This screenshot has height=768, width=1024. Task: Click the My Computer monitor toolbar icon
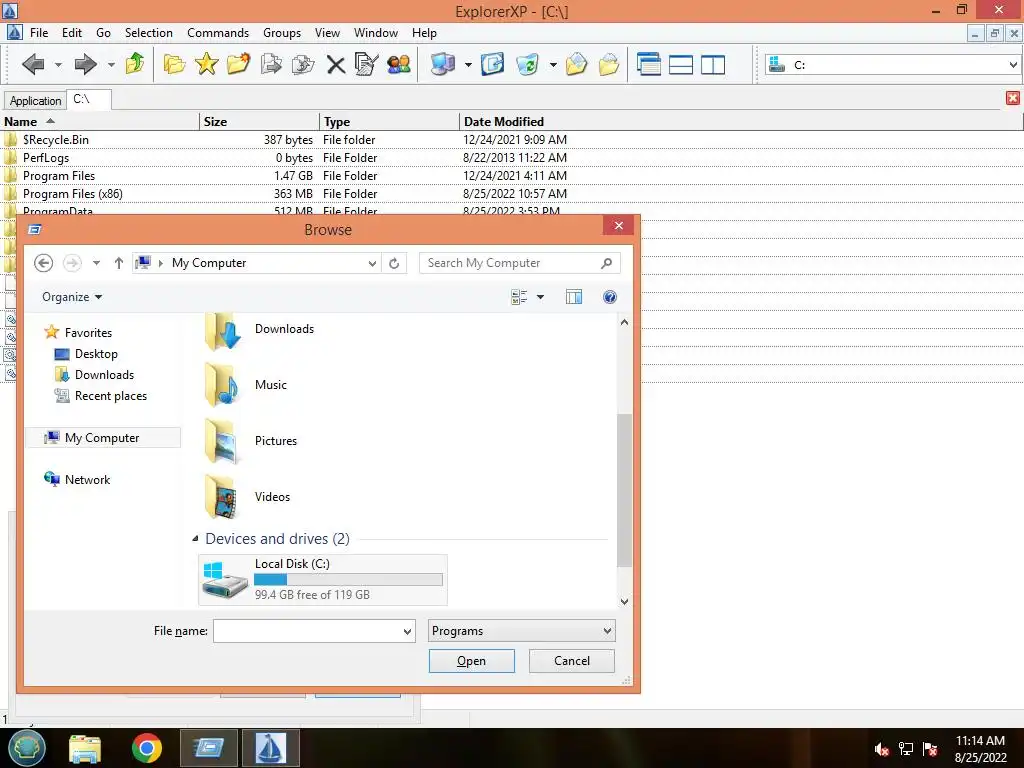[443, 64]
